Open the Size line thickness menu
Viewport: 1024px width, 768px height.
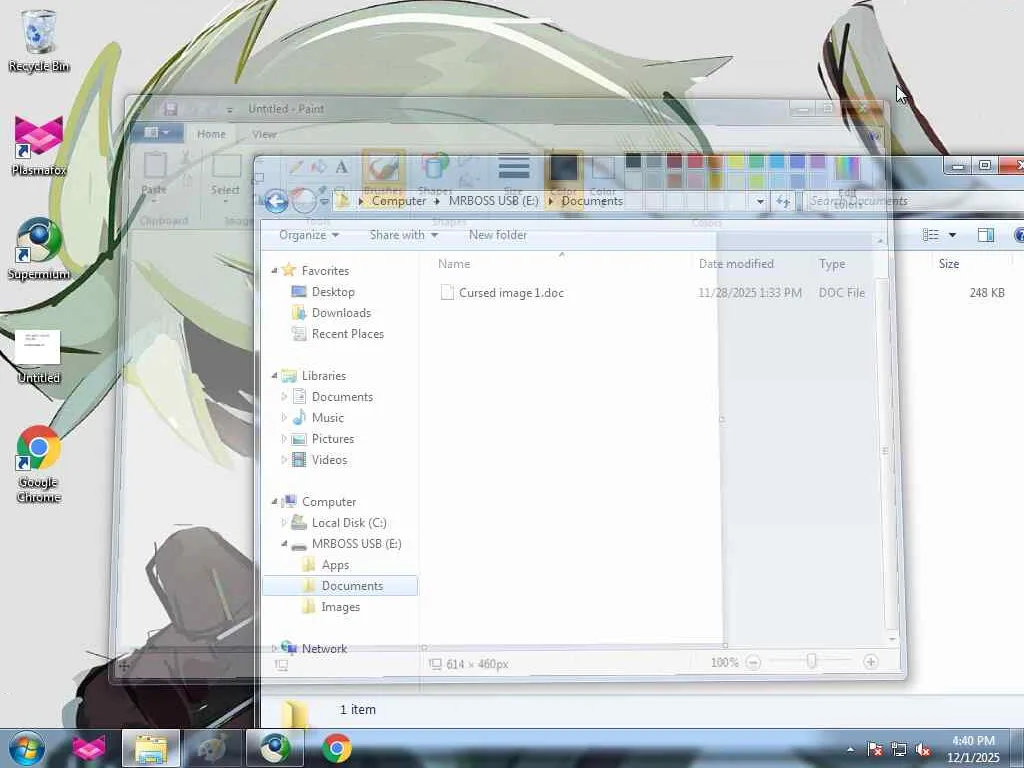(514, 174)
